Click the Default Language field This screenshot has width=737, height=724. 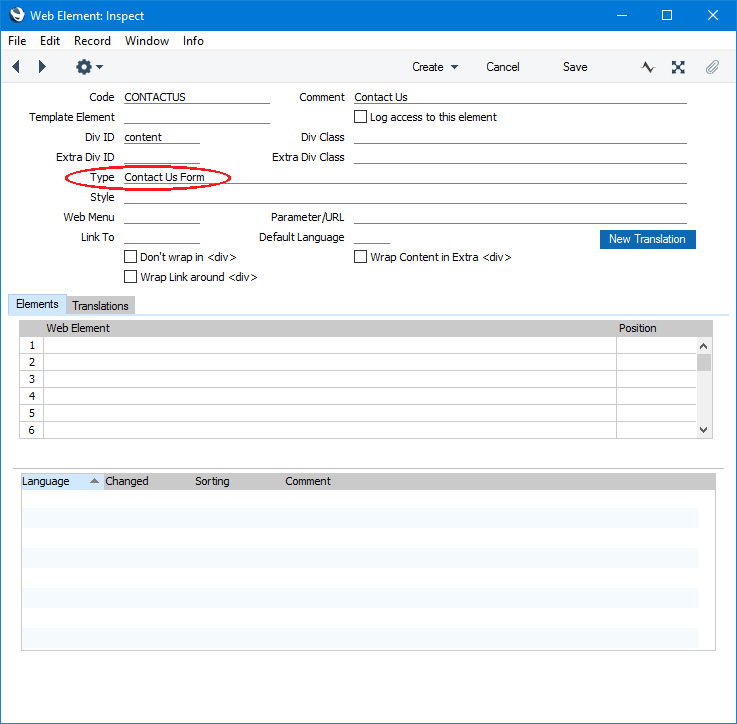372,236
